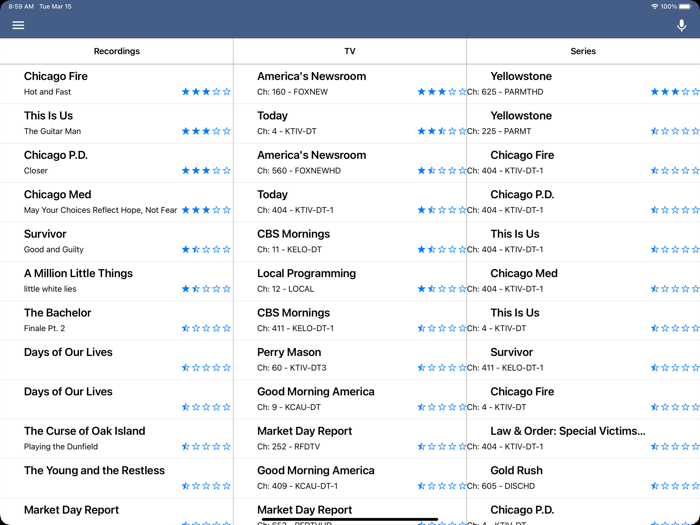Click the star rating for Gold Rush
700x525 pixels.
click(675, 486)
